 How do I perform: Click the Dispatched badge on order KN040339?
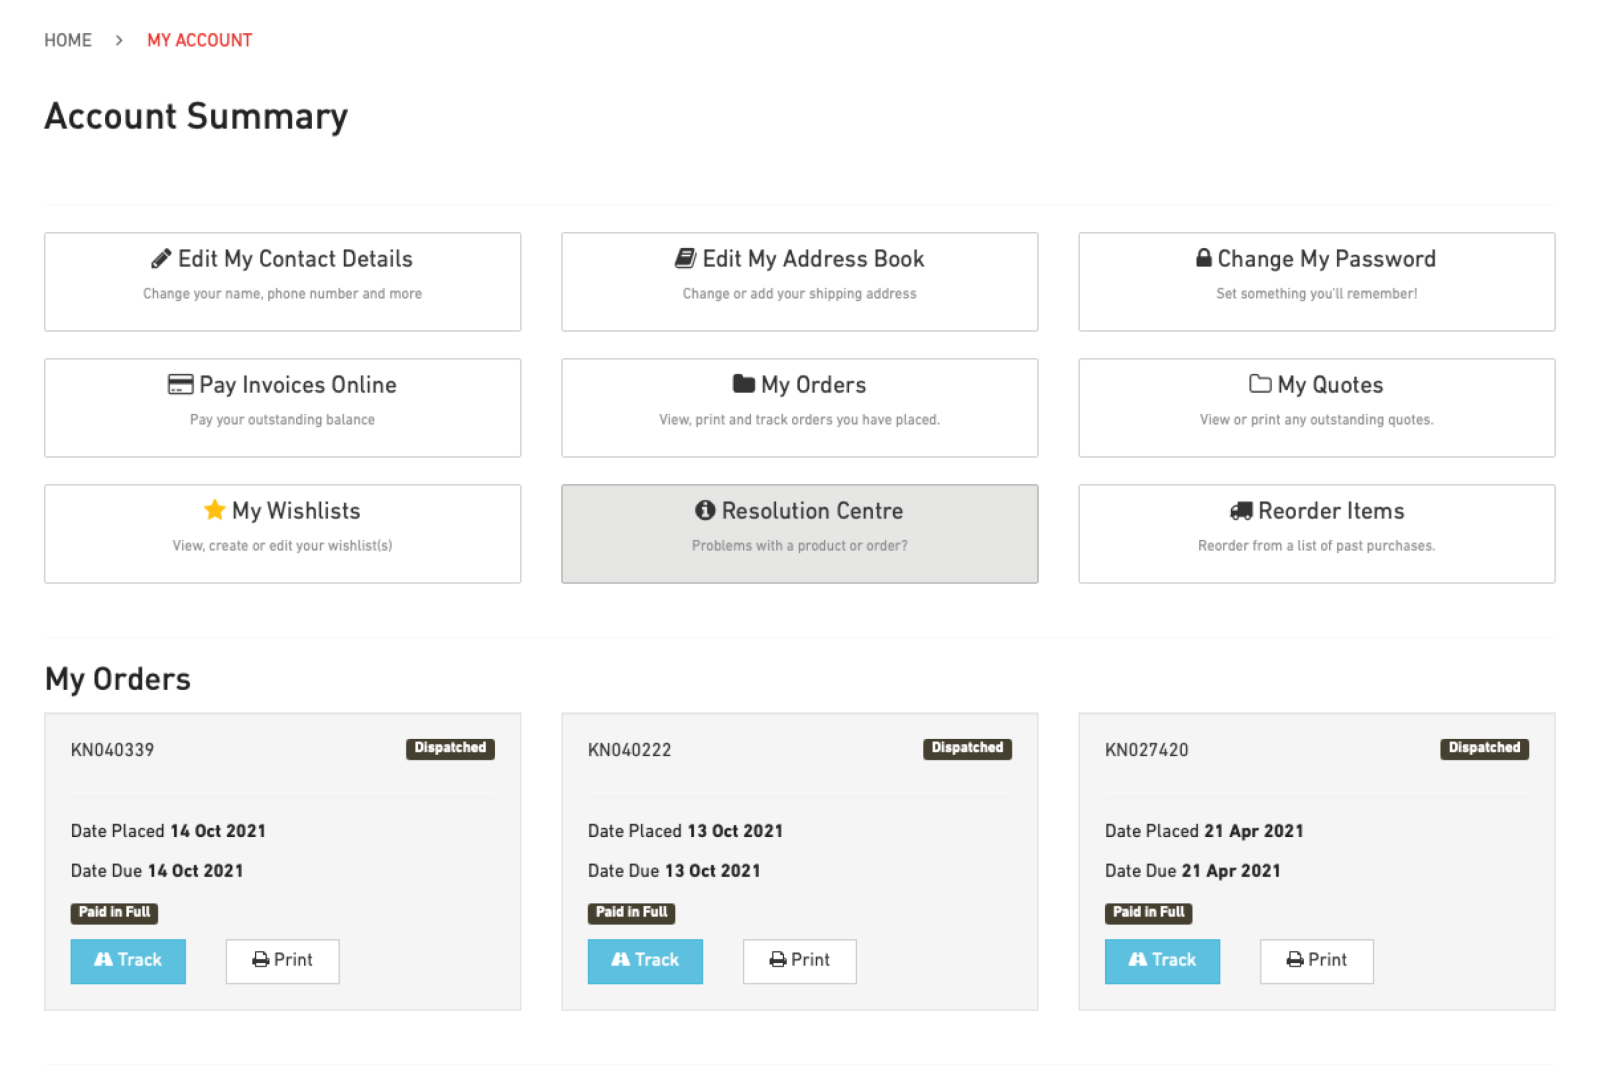pyautogui.click(x=450, y=749)
